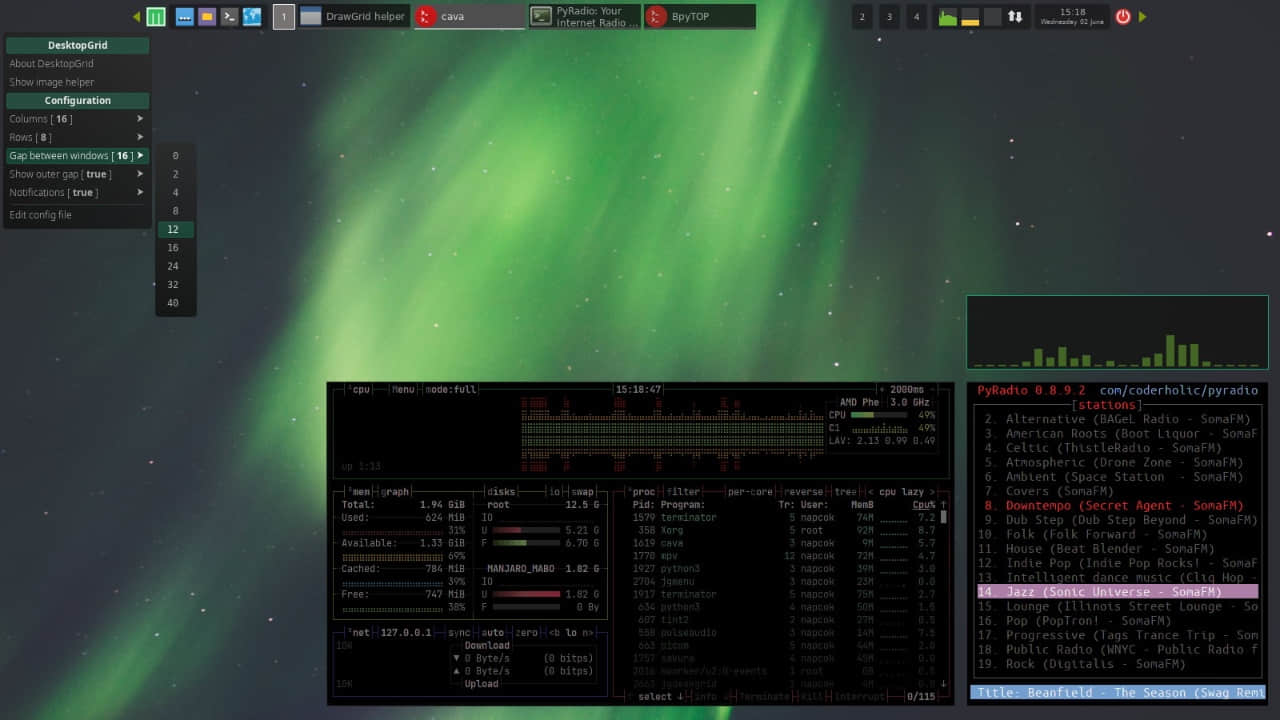
Task: Click the up/down network arrows tray icon
Action: coord(1016,16)
